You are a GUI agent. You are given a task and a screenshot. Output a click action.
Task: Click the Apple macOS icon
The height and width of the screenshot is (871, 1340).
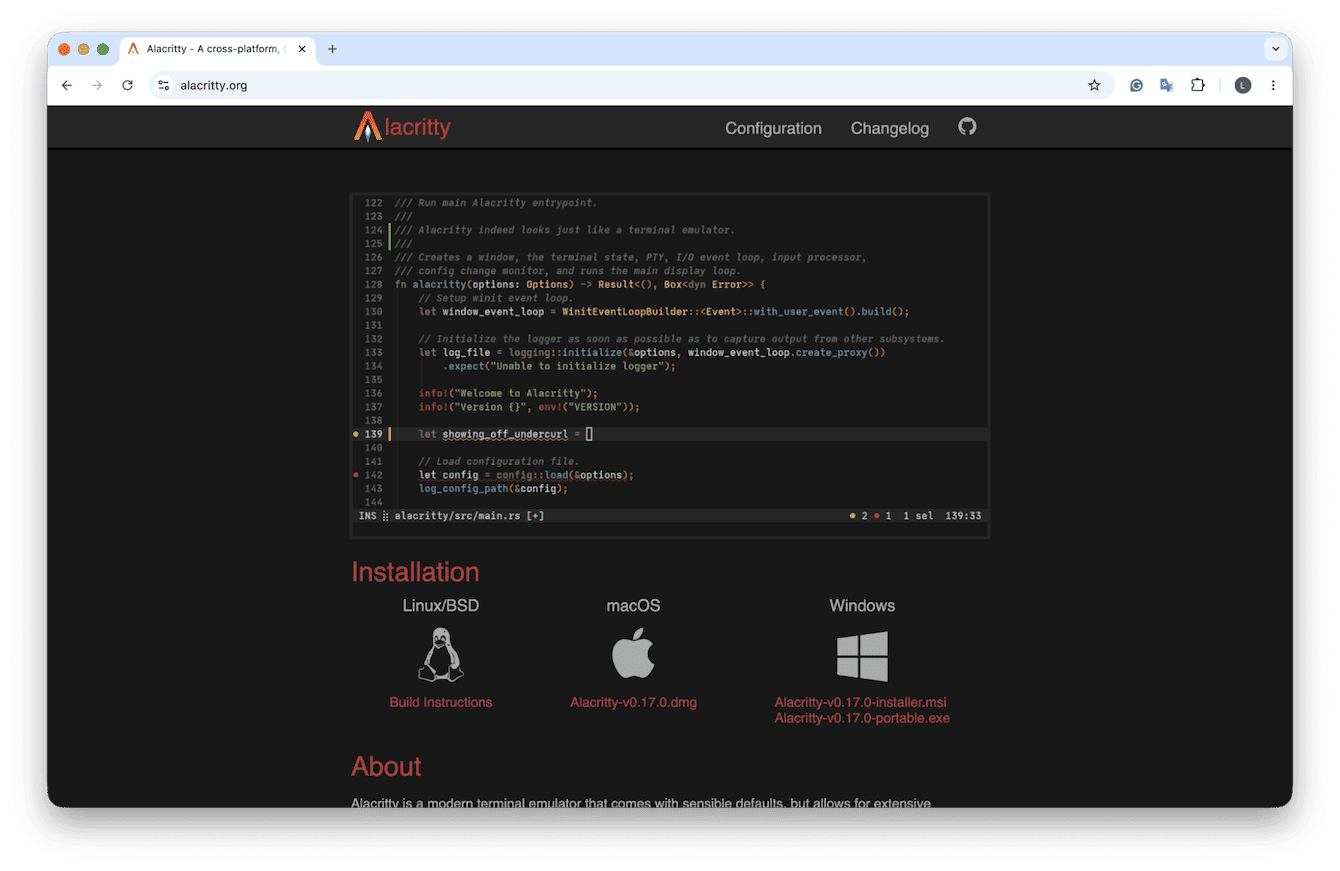pyautogui.click(x=633, y=655)
